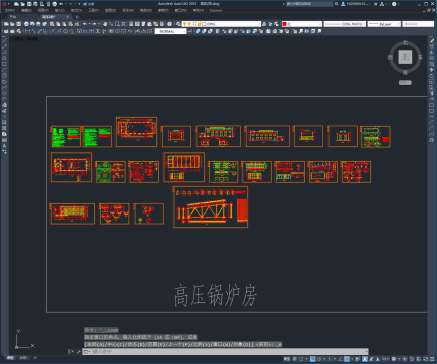The width and height of the screenshot is (437, 364).
Task: Open the 文件(F) menu
Action: [9, 10]
